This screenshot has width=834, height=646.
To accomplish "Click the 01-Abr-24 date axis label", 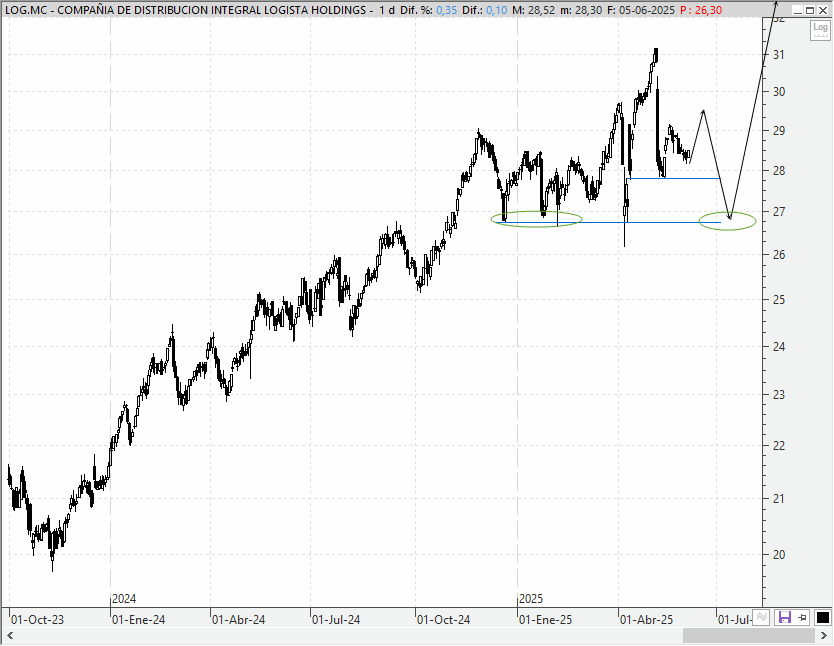I will coord(239,619).
